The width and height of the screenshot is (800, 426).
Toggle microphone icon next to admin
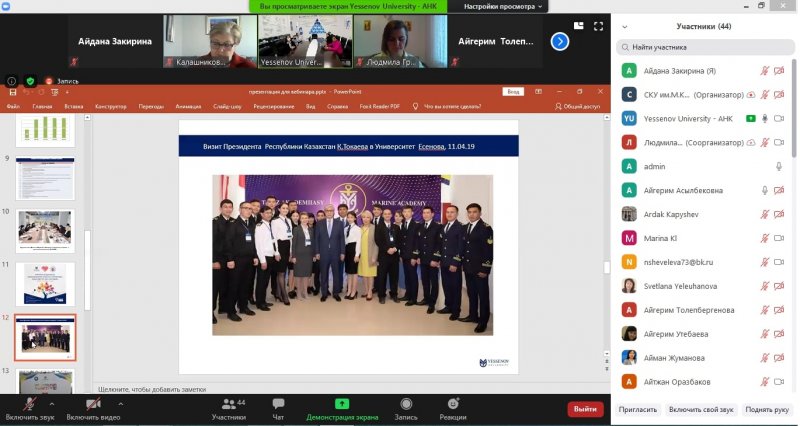point(778,167)
